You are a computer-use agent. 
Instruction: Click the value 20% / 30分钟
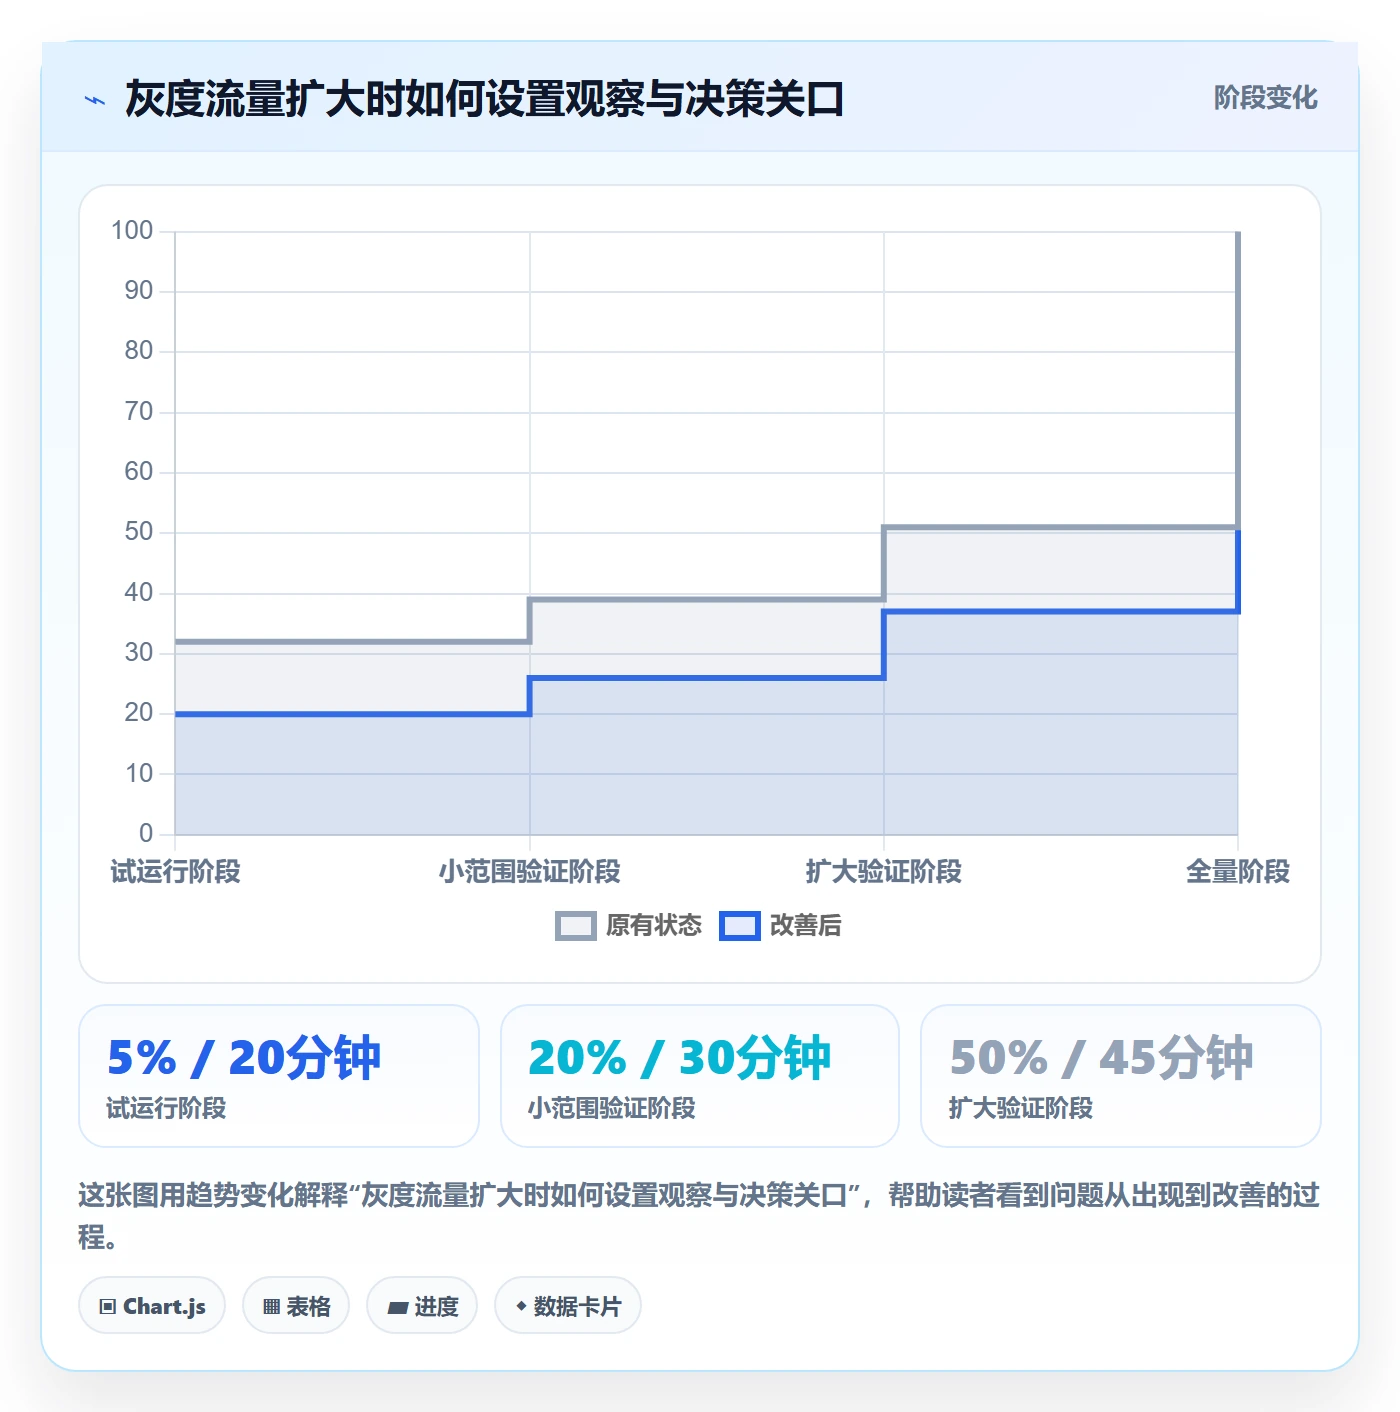point(680,1058)
